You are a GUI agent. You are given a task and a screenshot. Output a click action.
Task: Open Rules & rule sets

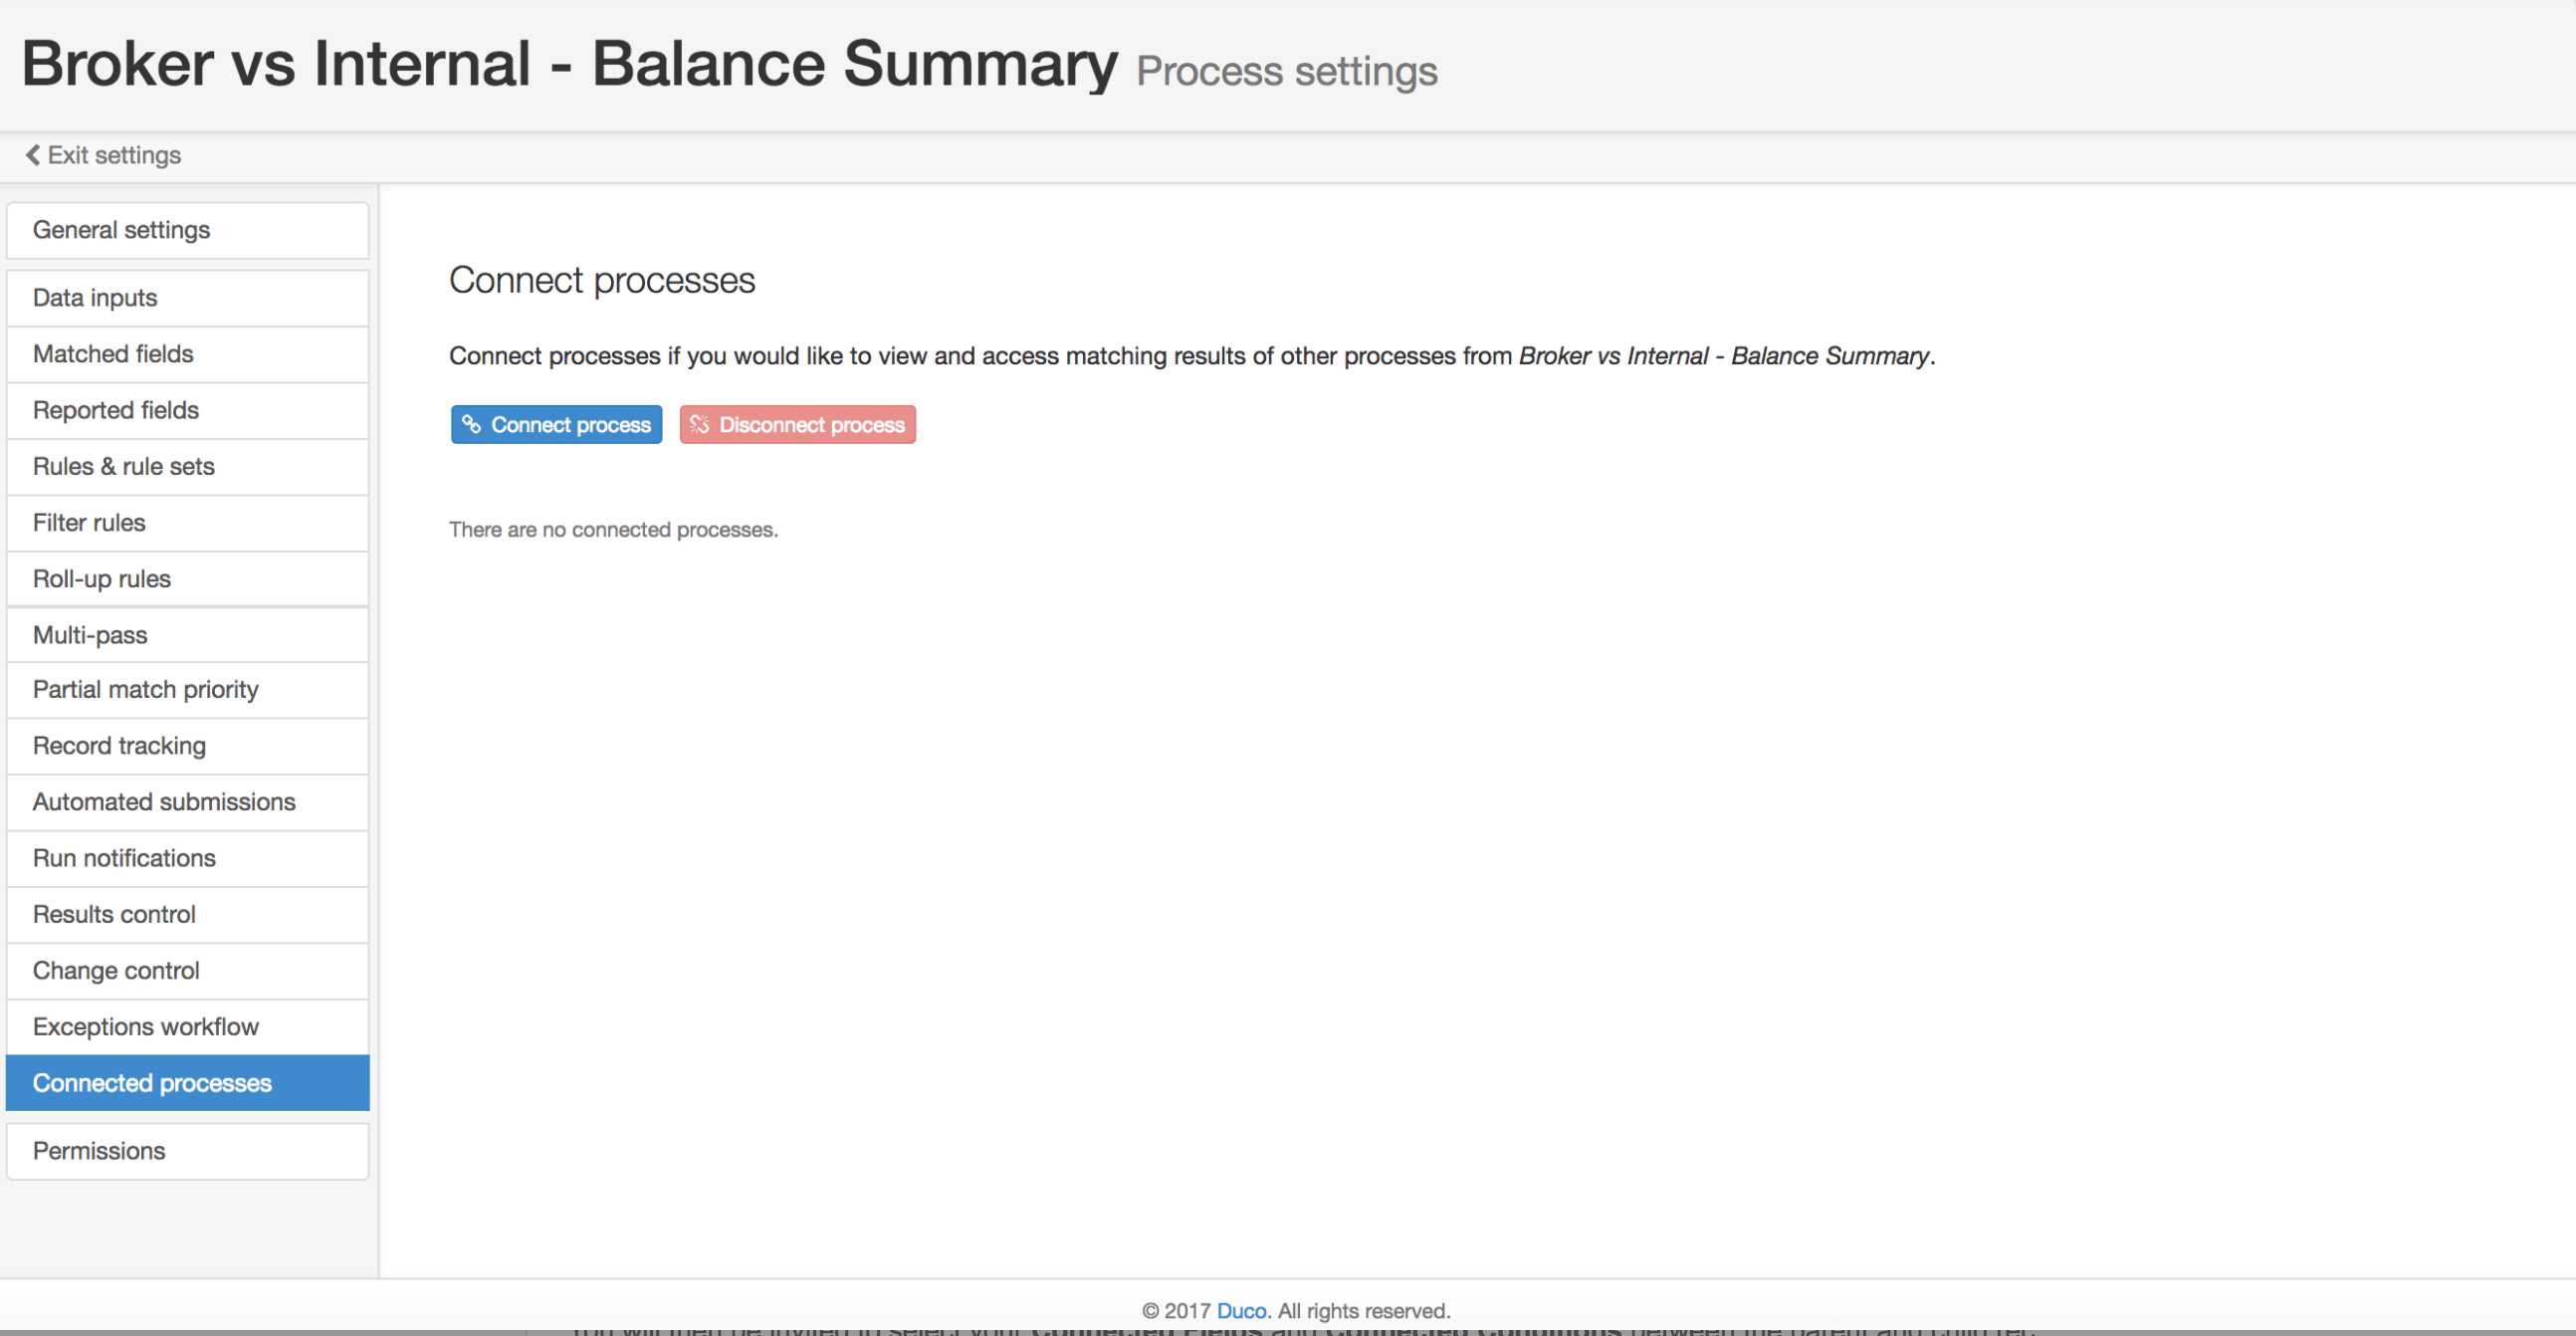187,467
